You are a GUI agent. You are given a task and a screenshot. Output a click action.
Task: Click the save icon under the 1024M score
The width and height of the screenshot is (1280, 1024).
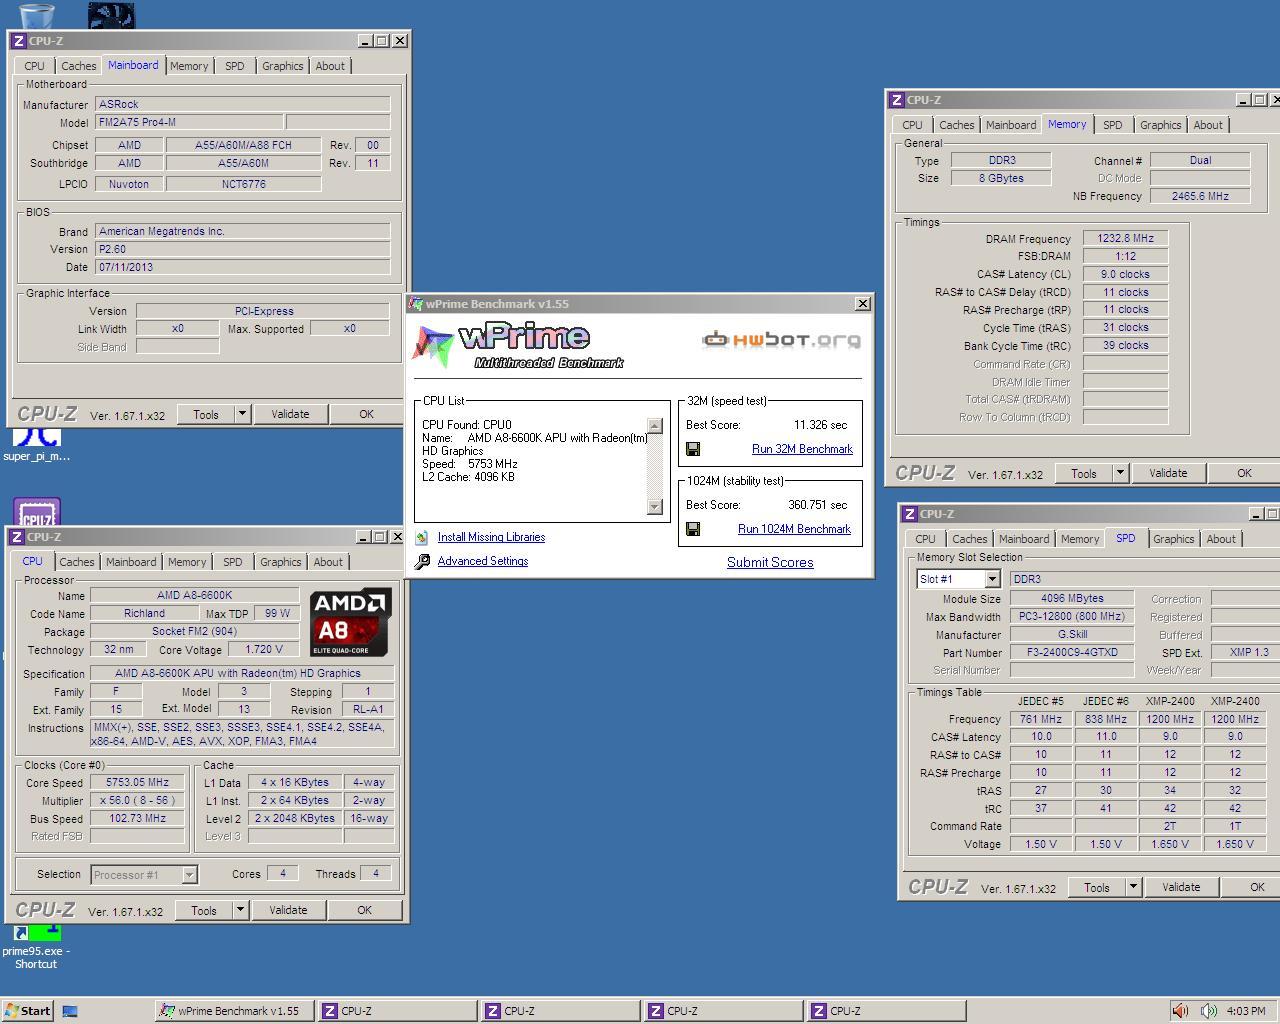pos(693,529)
